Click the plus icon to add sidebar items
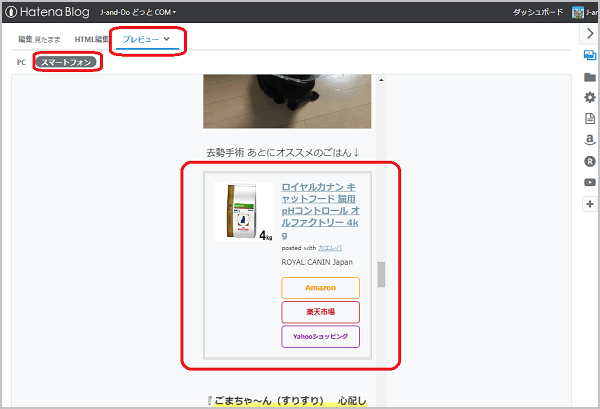This screenshot has height=409, width=600. 590,204
